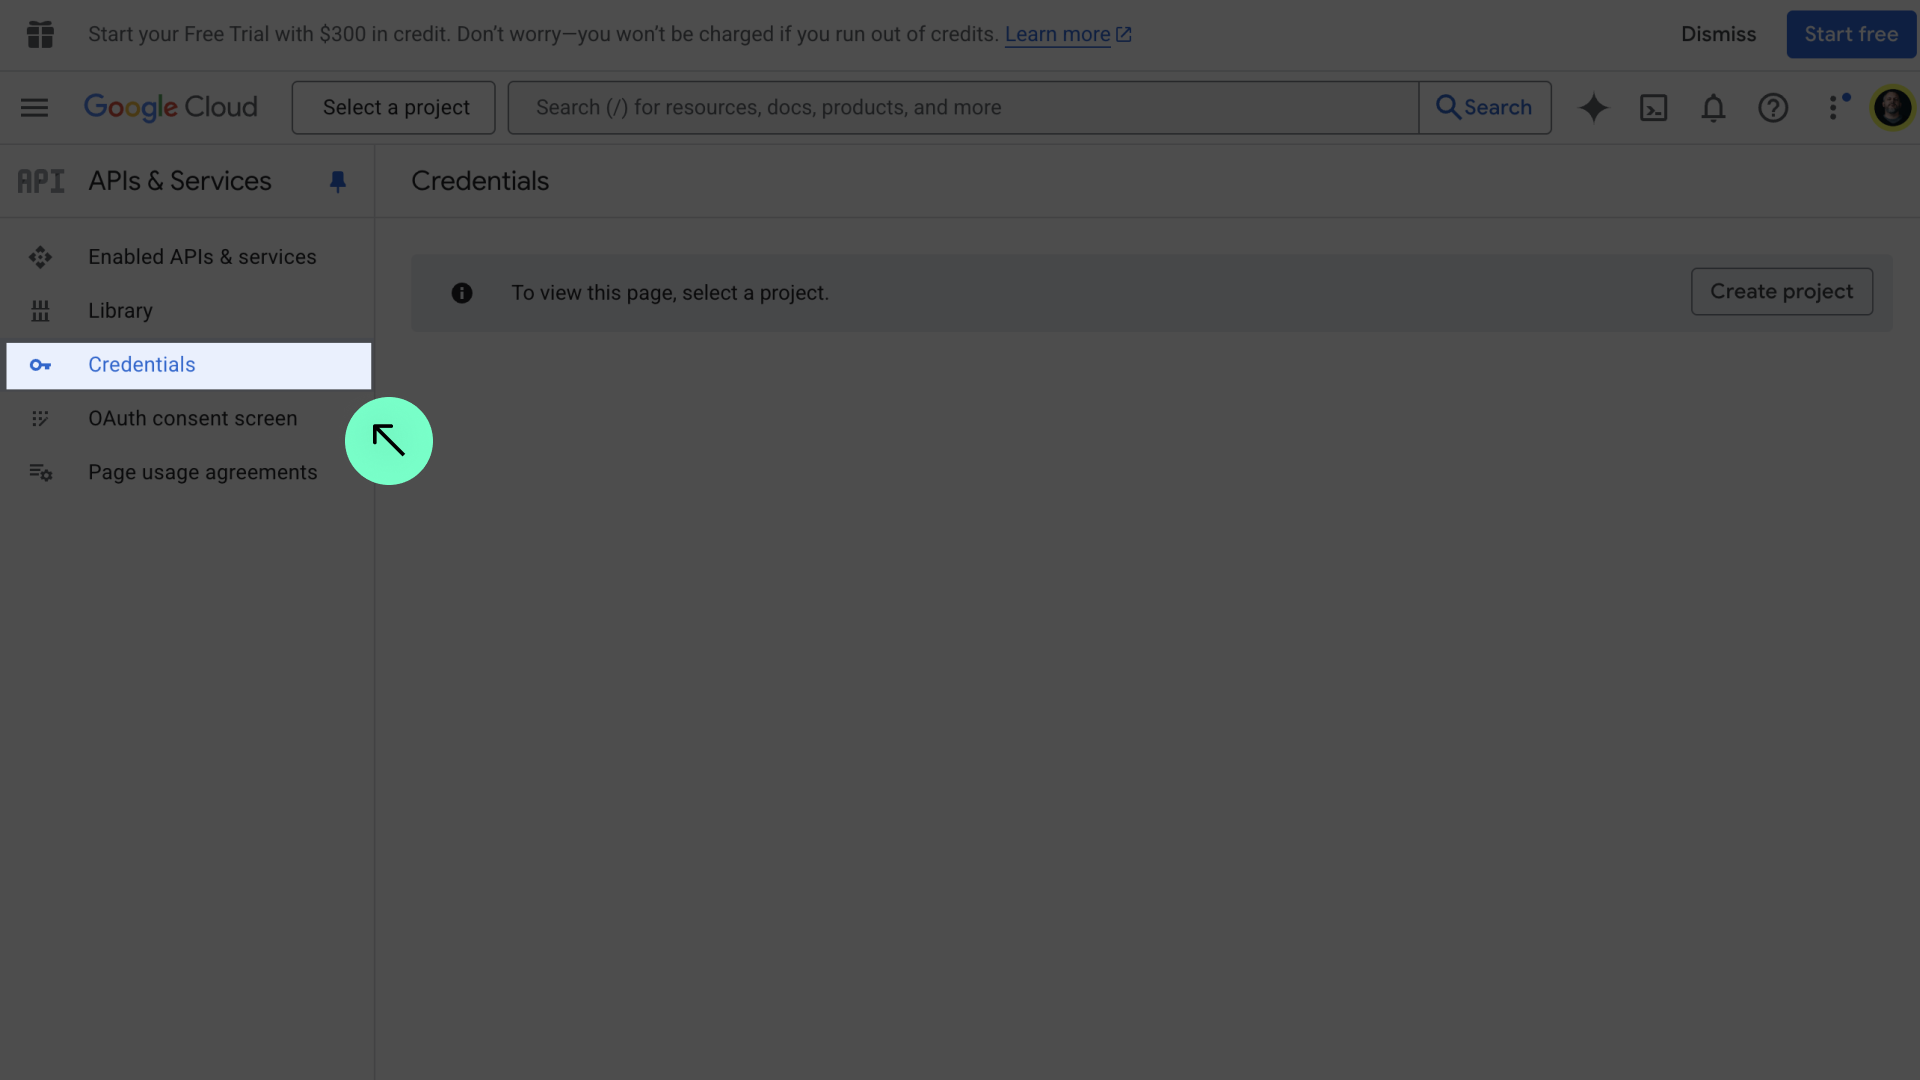Click the Google Cloud logo
Image resolution: width=1920 pixels, height=1080 pixels.
tap(170, 107)
